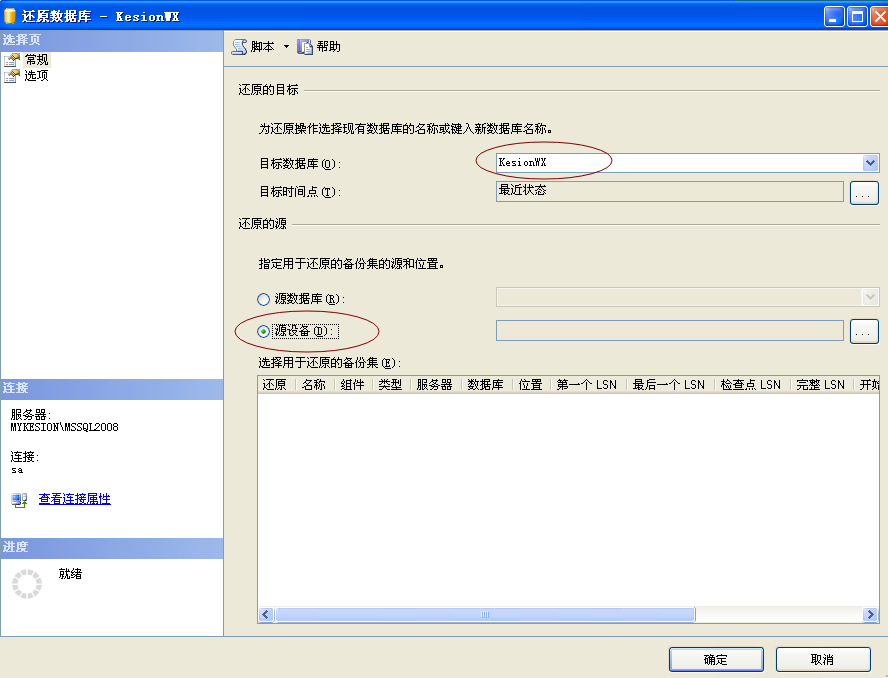The image size is (888, 678).
Task: Click the connection properties icon
Action: [20, 499]
